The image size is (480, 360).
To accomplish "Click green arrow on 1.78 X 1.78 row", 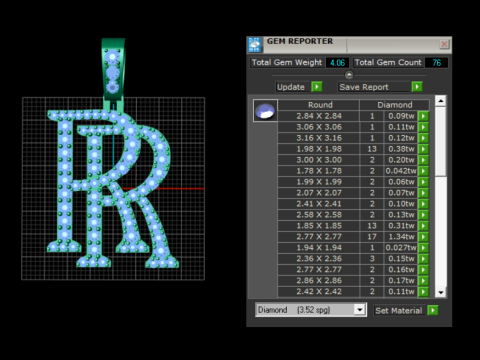I will 423,171.
